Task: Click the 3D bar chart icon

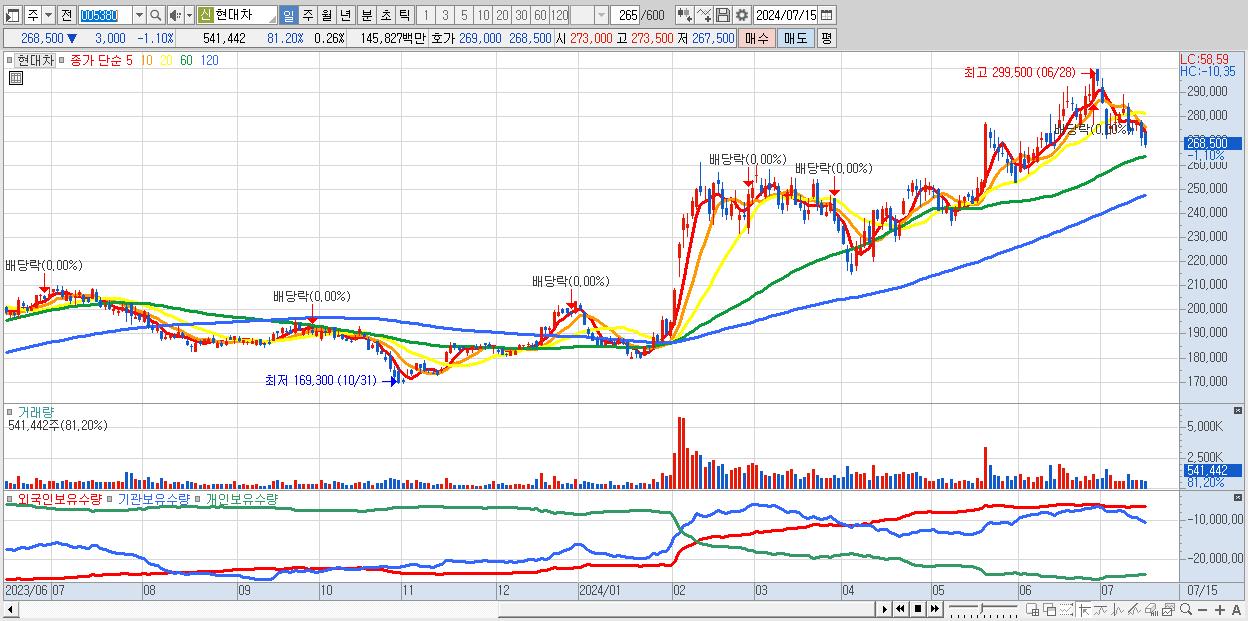Action: click(x=1151, y=608)
